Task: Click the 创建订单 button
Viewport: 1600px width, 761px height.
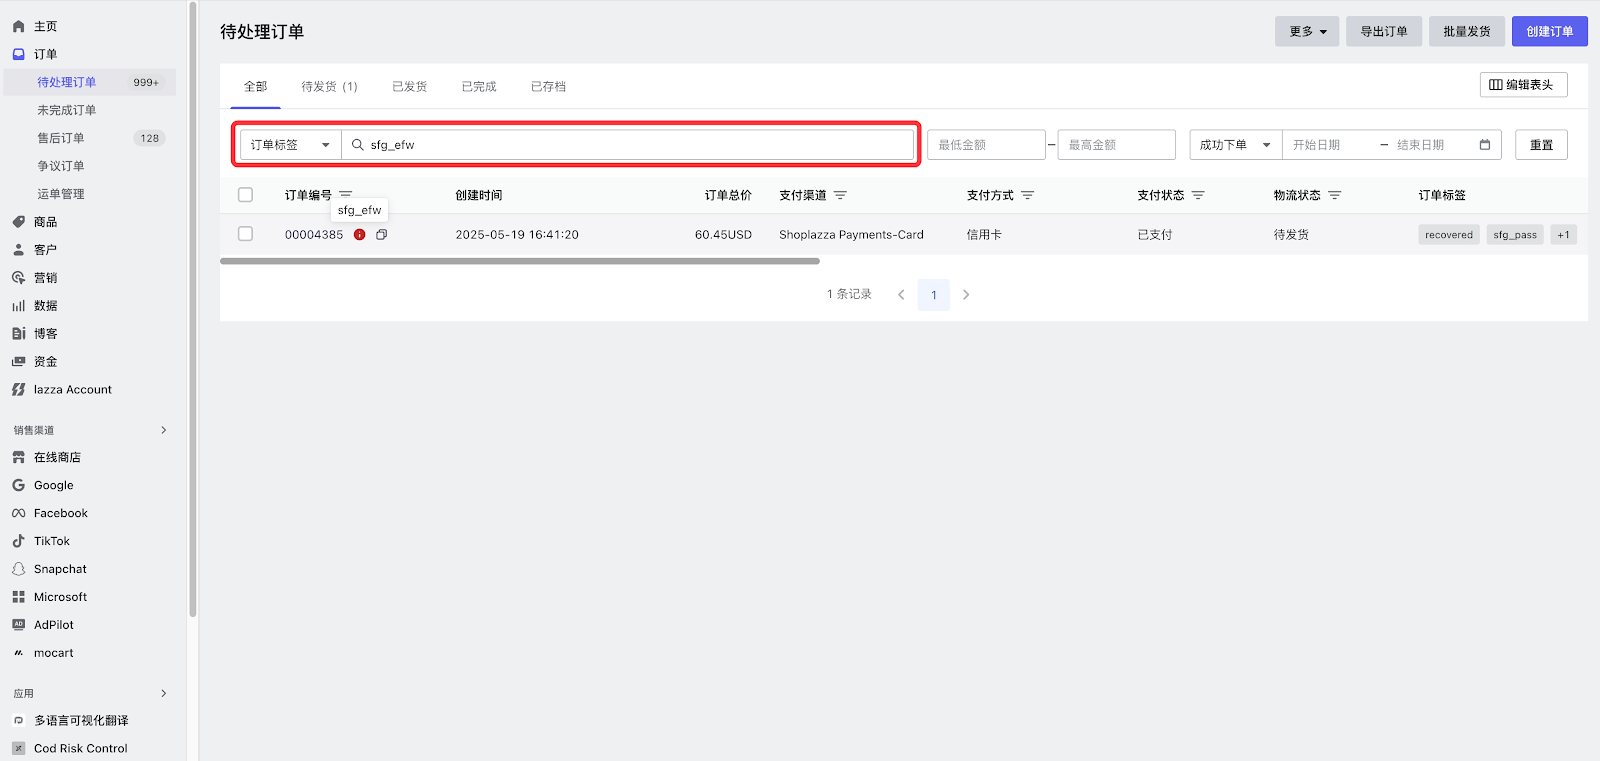Action: point(1549,32)
